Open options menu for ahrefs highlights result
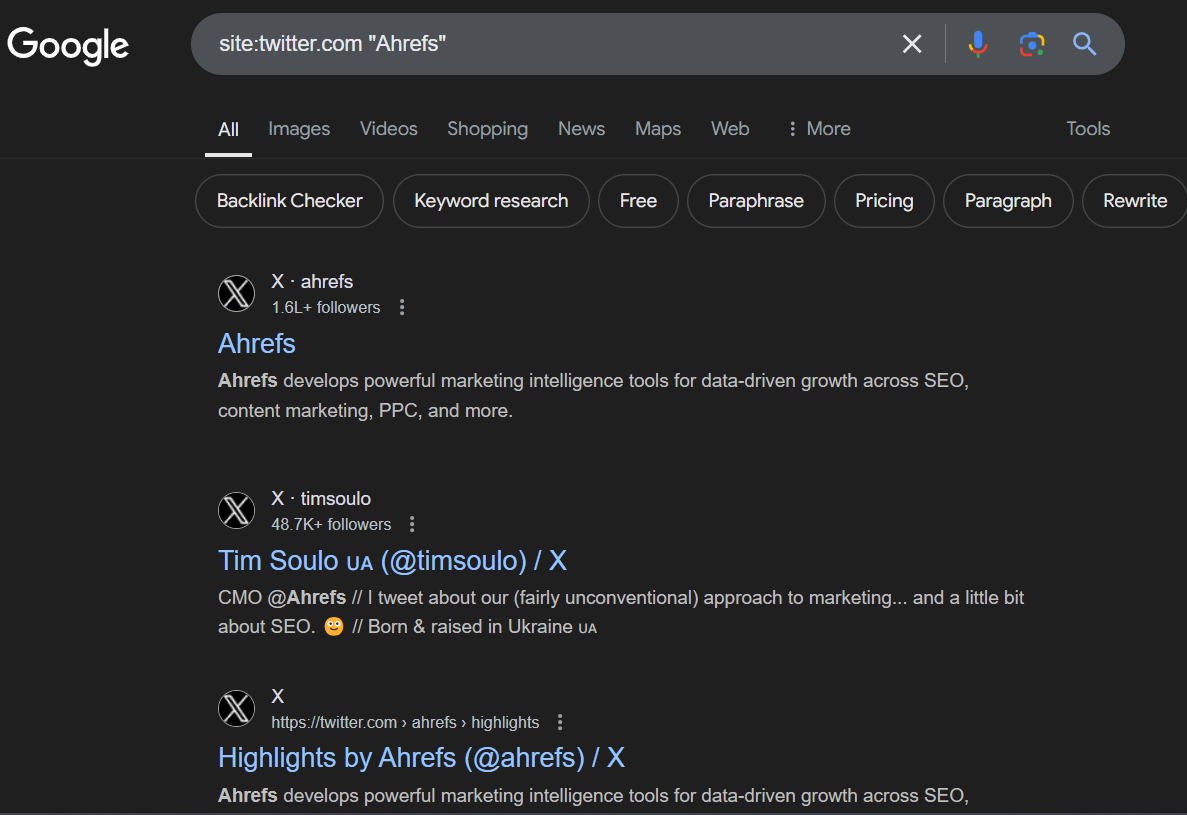The image size is (1187, 815). click(560, 722)
